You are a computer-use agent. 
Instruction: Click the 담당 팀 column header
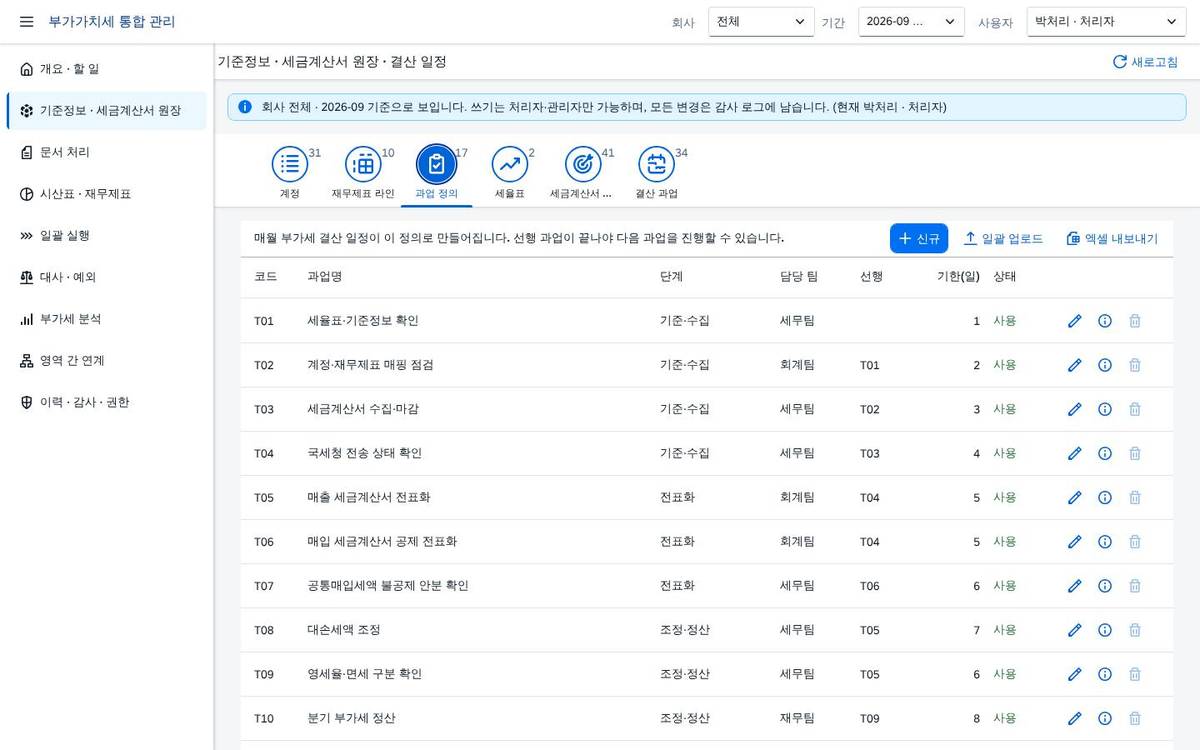(x=799, y=276)
